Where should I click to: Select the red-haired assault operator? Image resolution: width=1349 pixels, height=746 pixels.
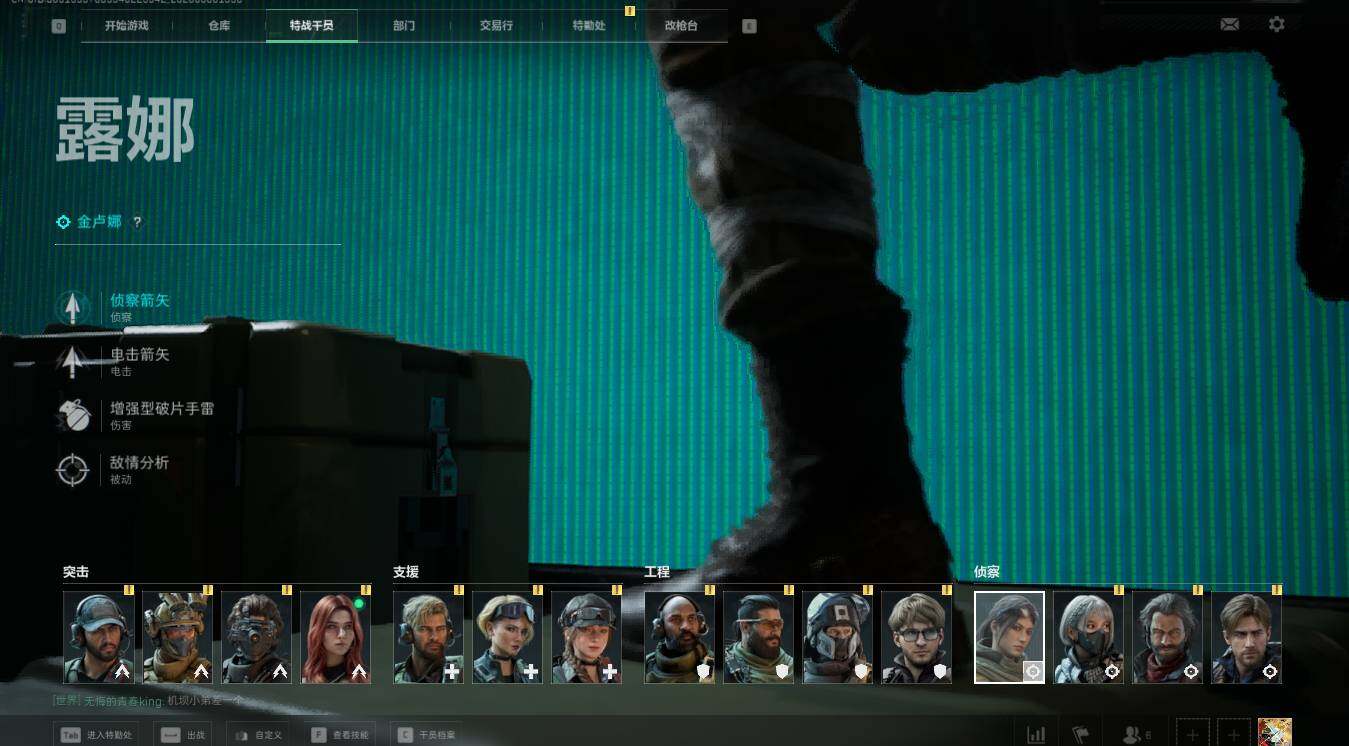tap(335, 637)
